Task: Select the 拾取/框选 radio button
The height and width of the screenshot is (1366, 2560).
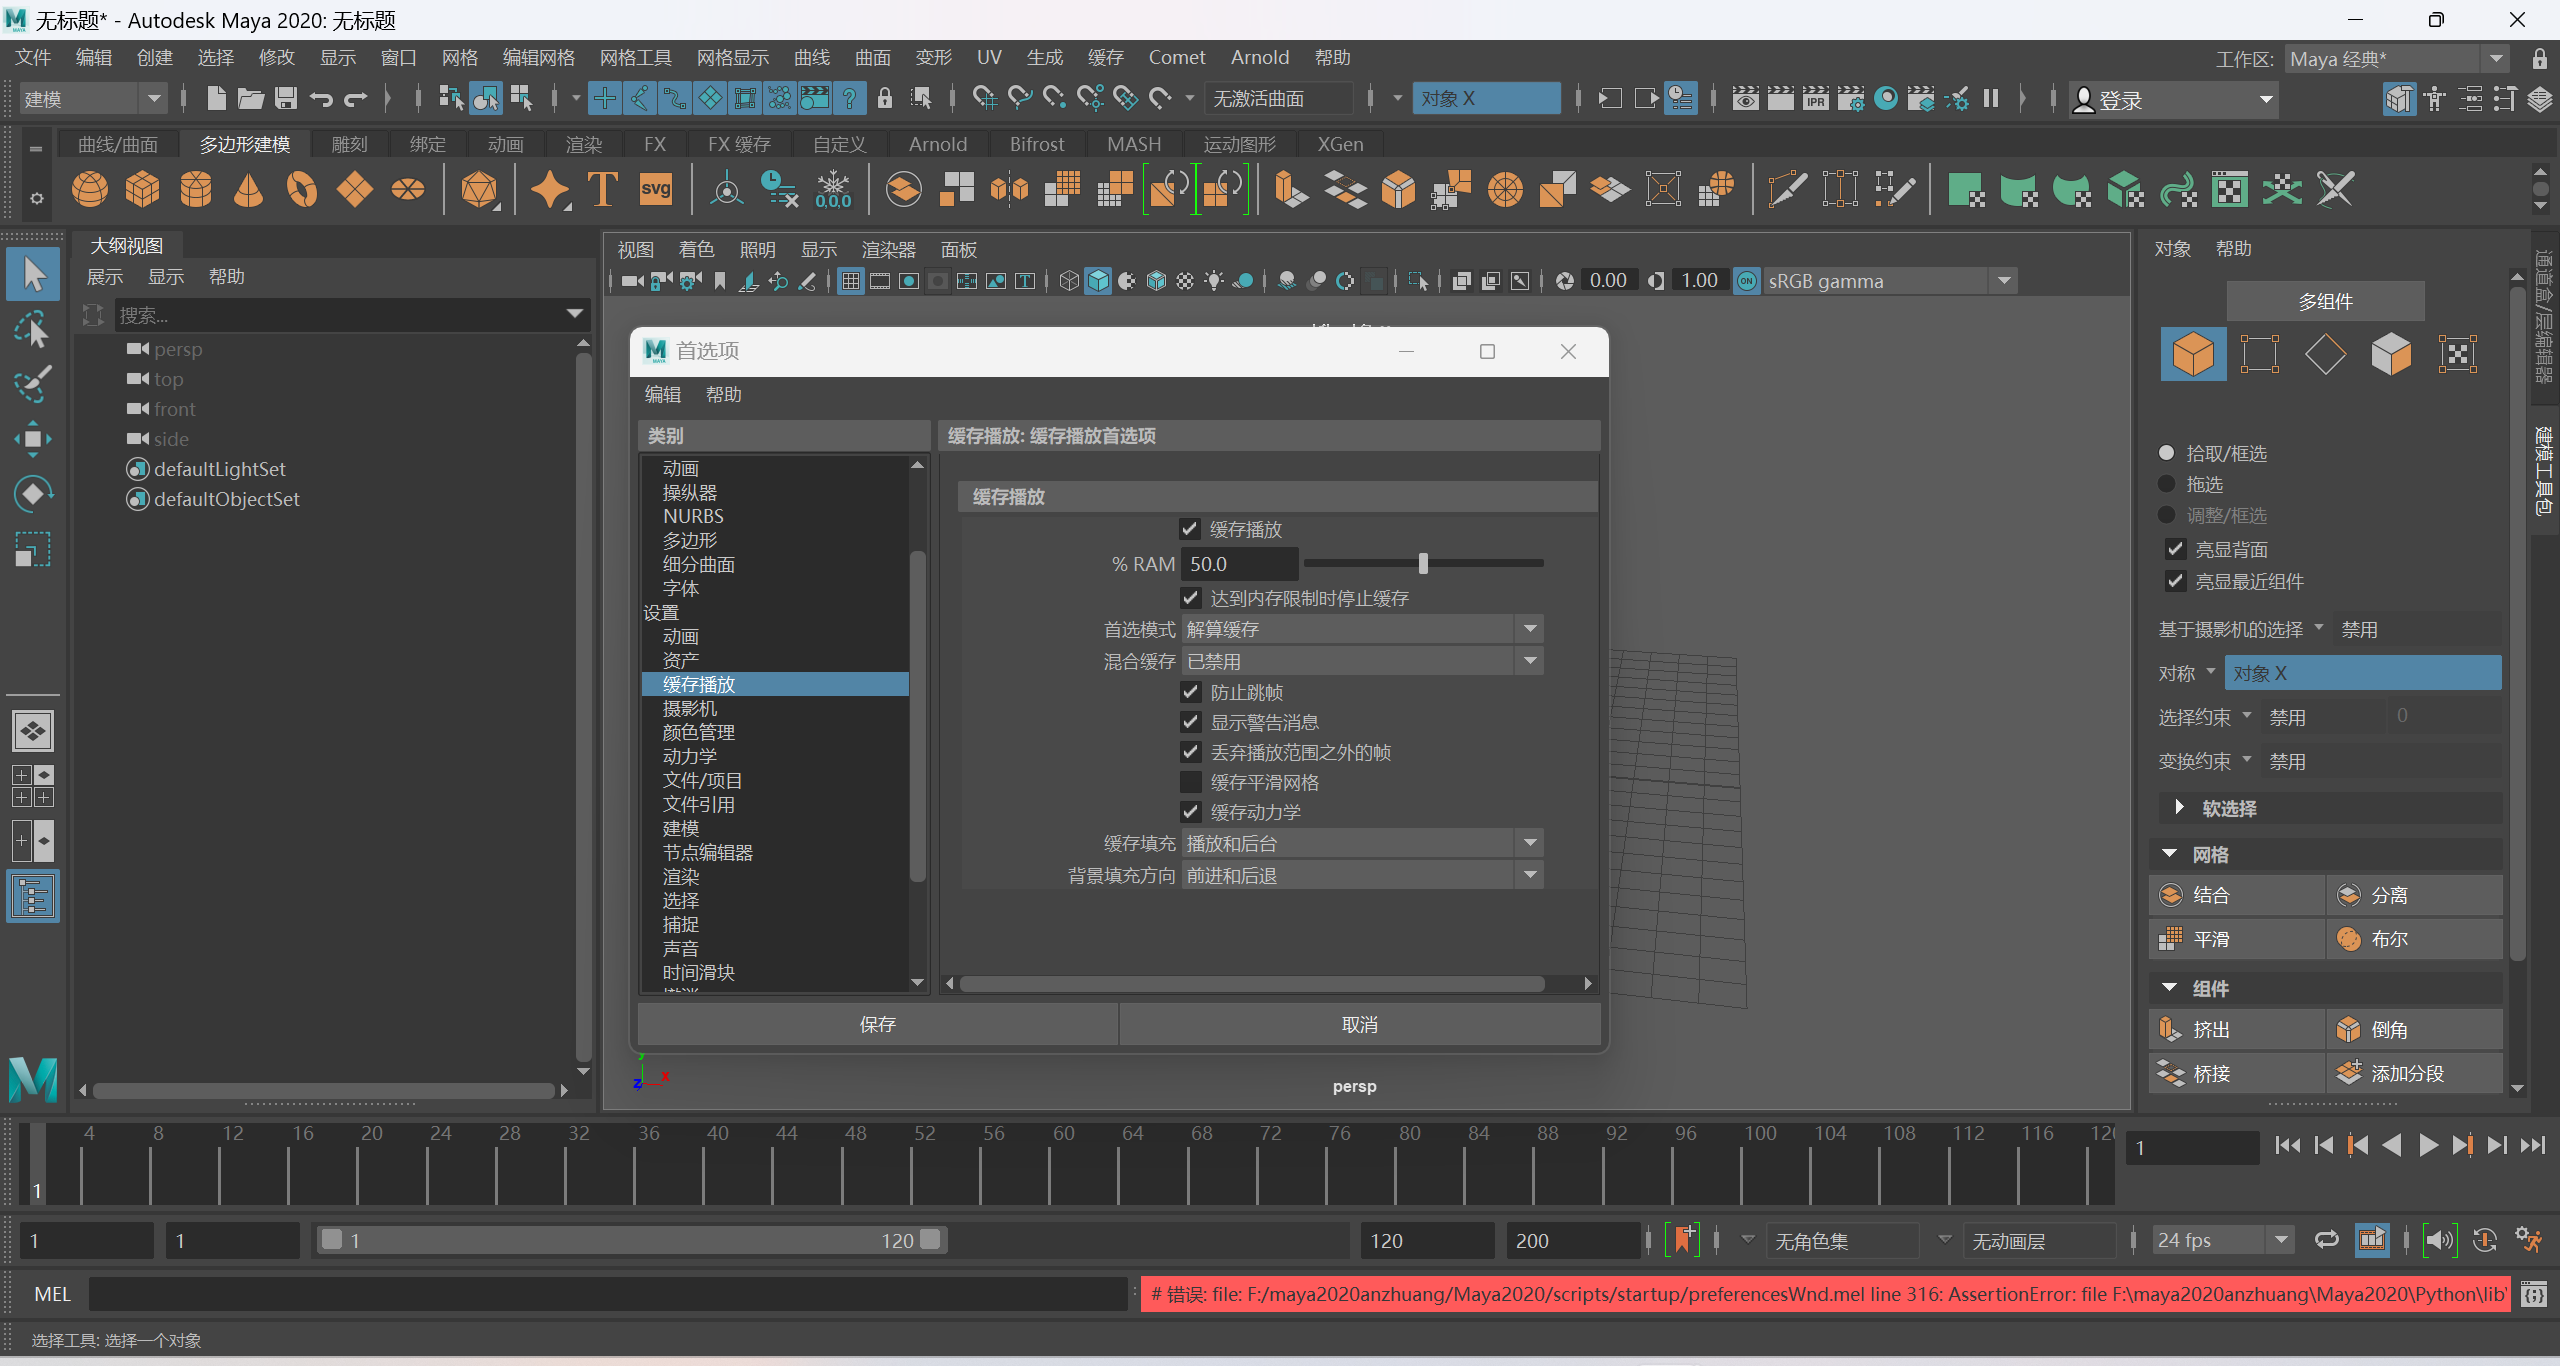Action: (2166, 453)
